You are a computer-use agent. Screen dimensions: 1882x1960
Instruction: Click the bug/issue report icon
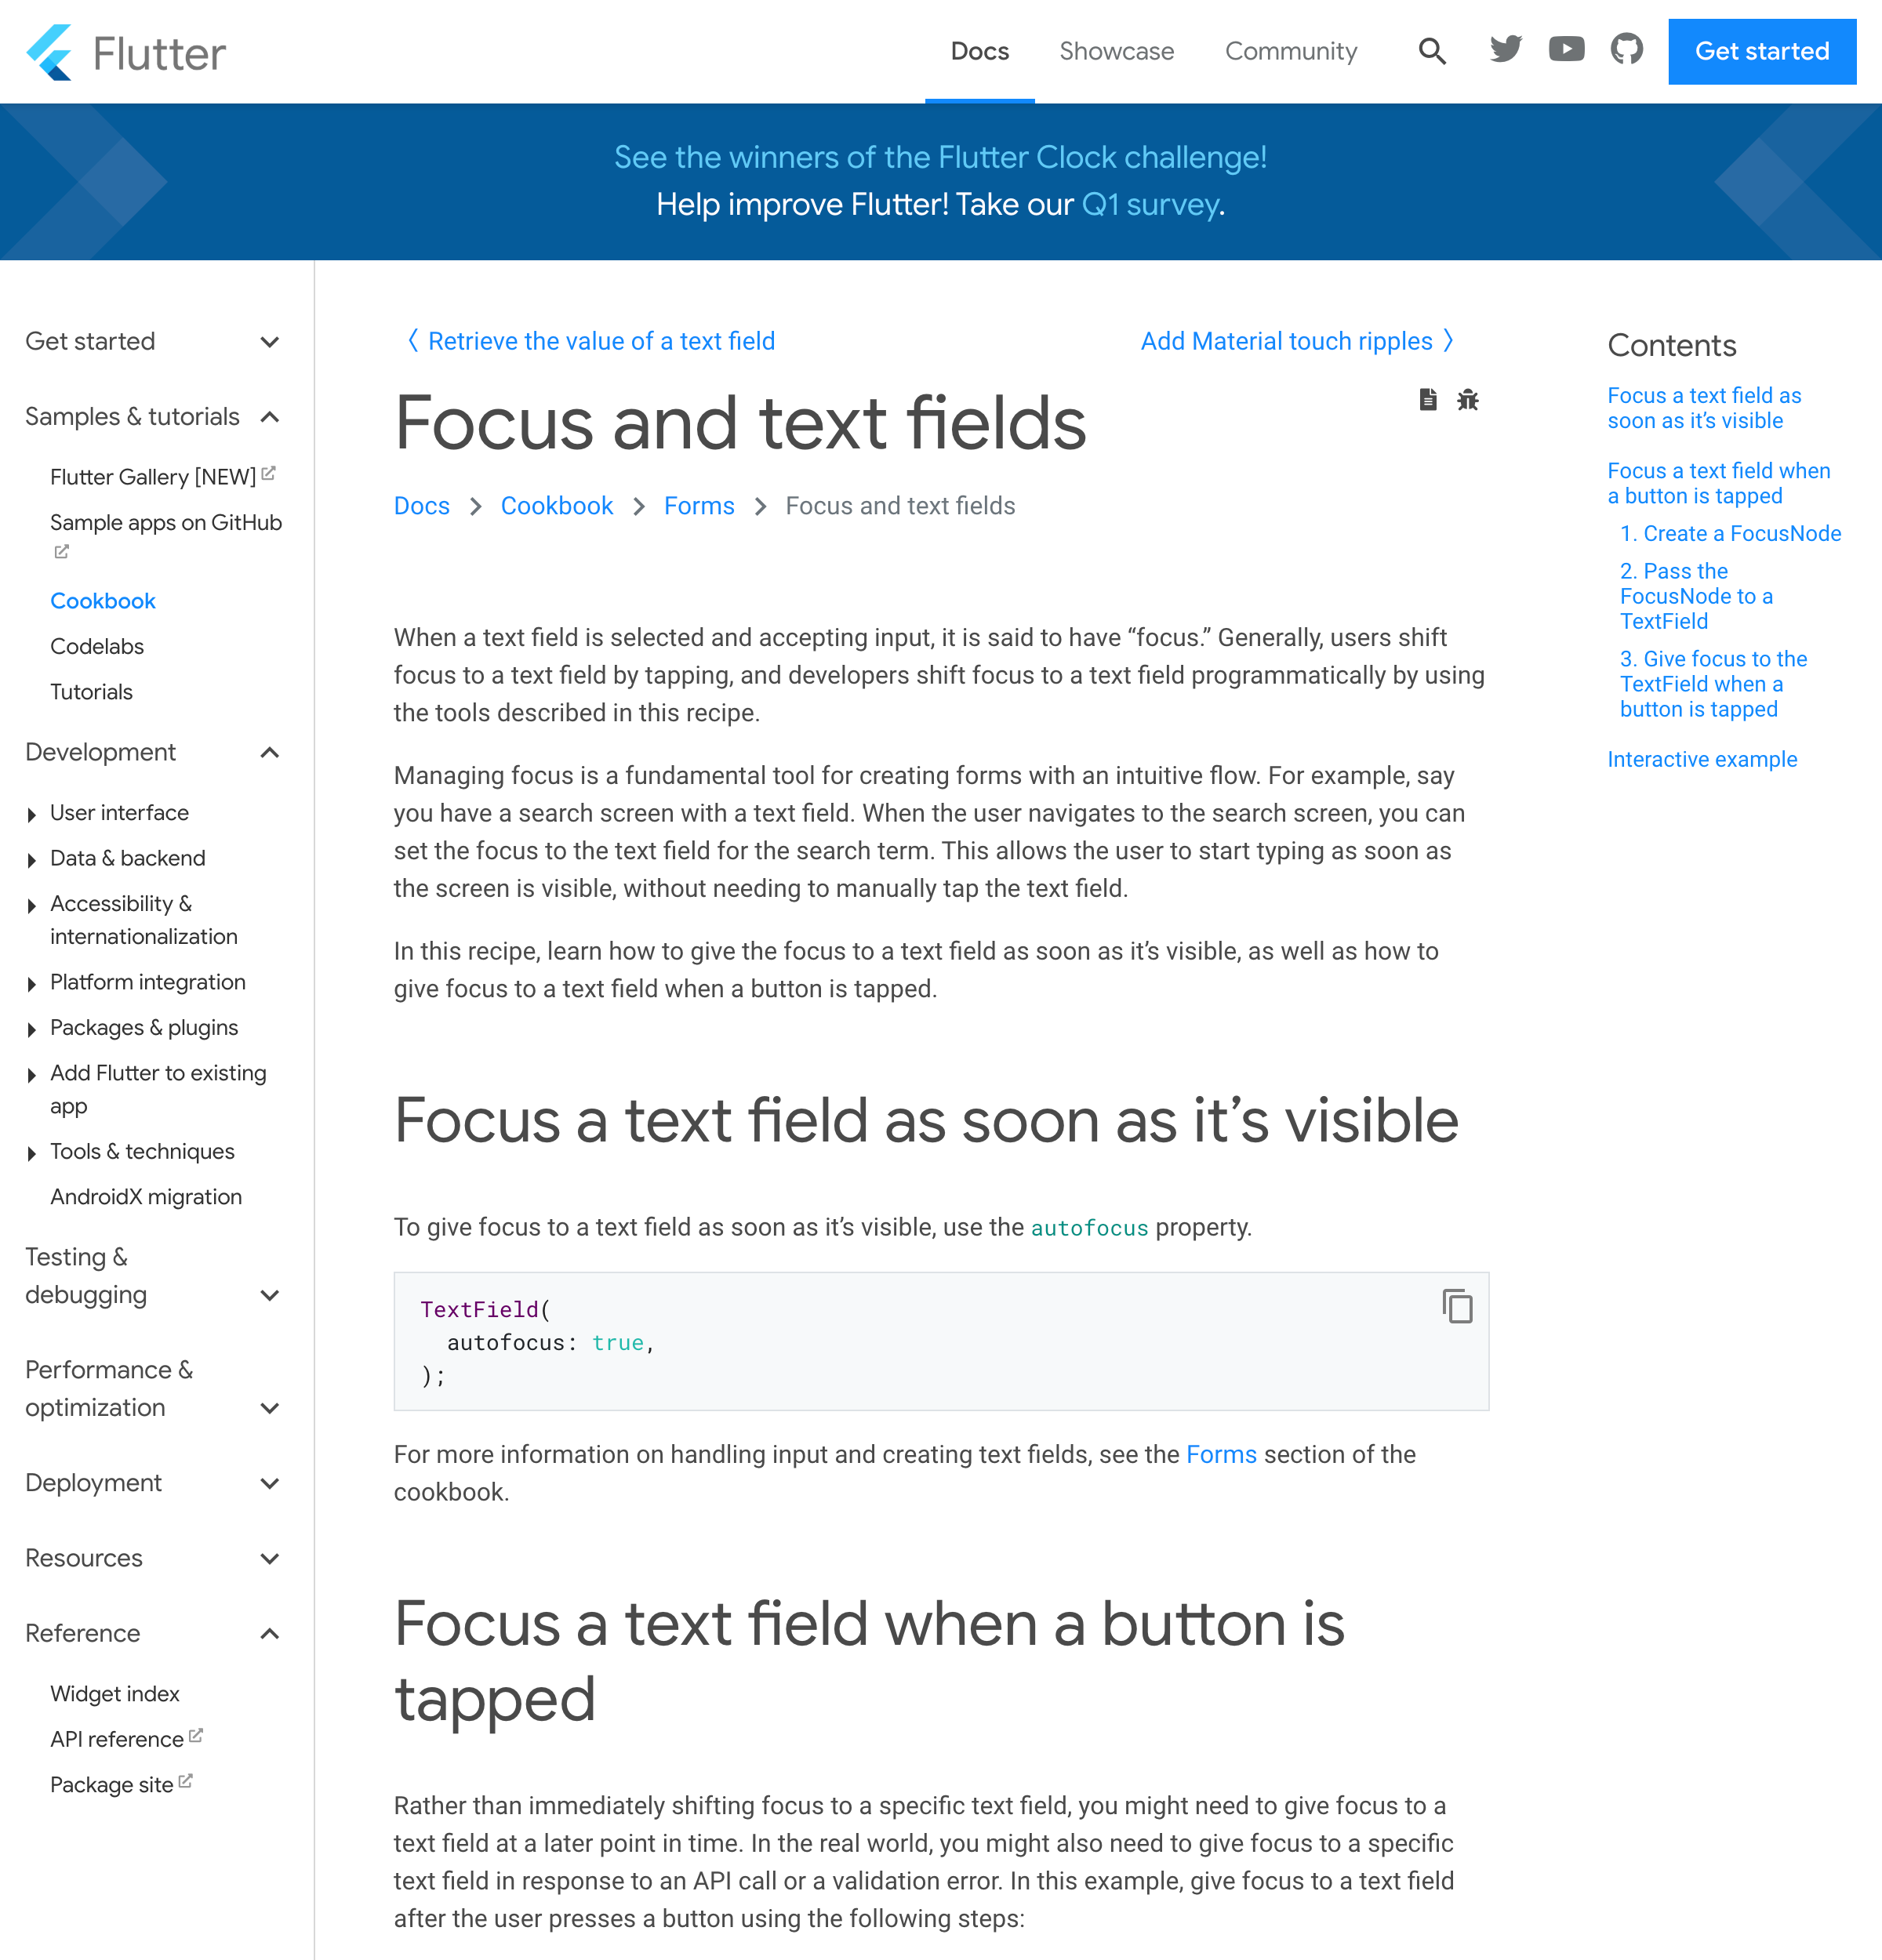click(x=1469, y=399)
